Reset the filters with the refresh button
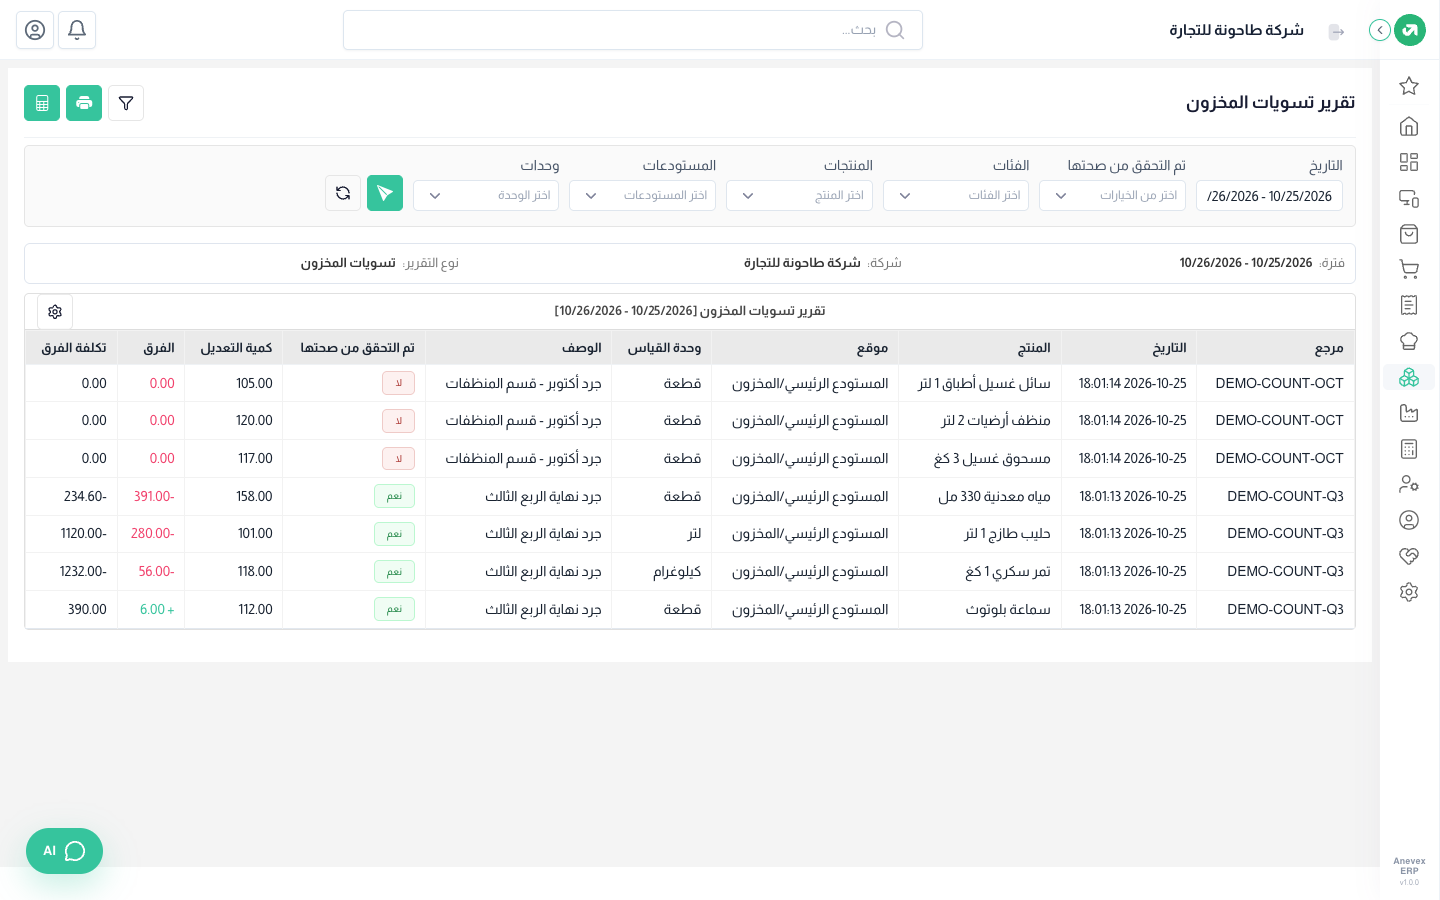1440x900 pixels. [343, 193]
